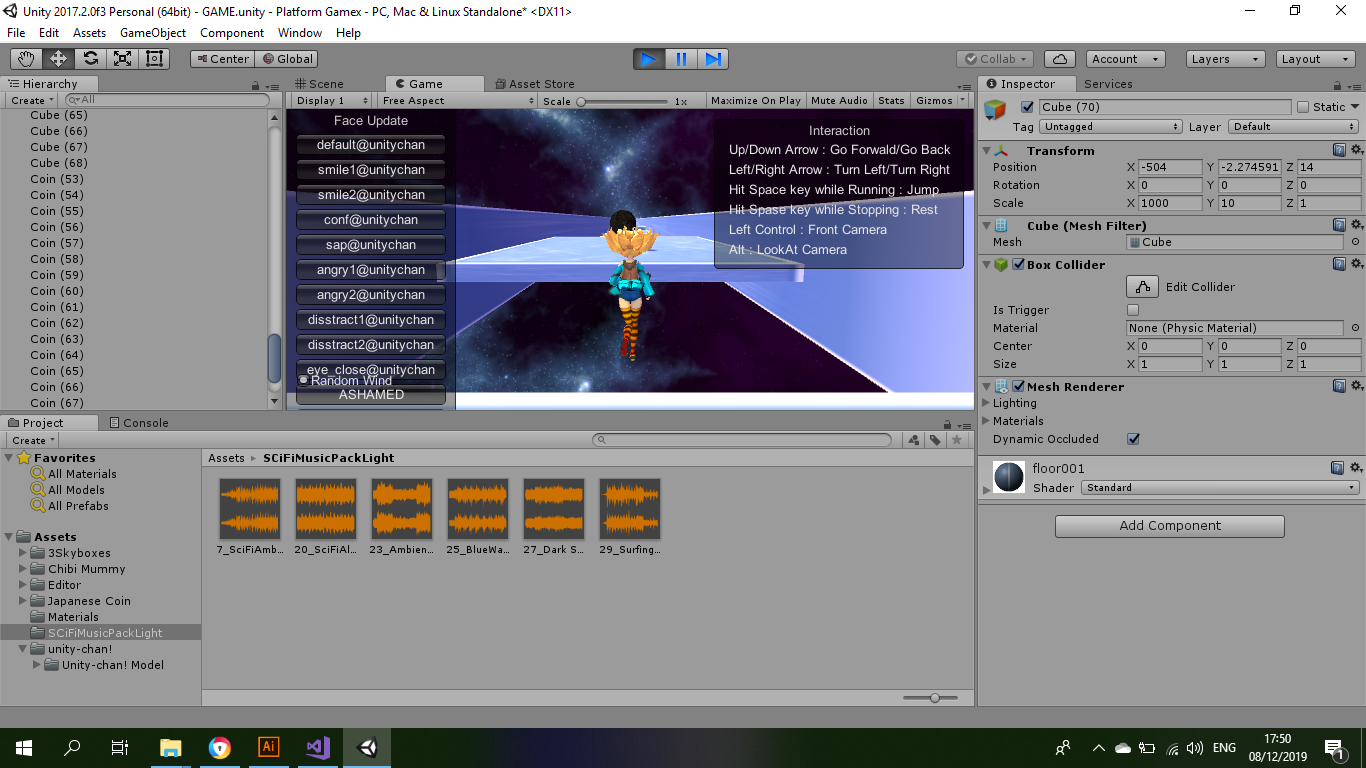The height and width of the screenshot is (768, 1366).
Task: Open Chrome in Windows taskbar
Action: tap(220, 747)
